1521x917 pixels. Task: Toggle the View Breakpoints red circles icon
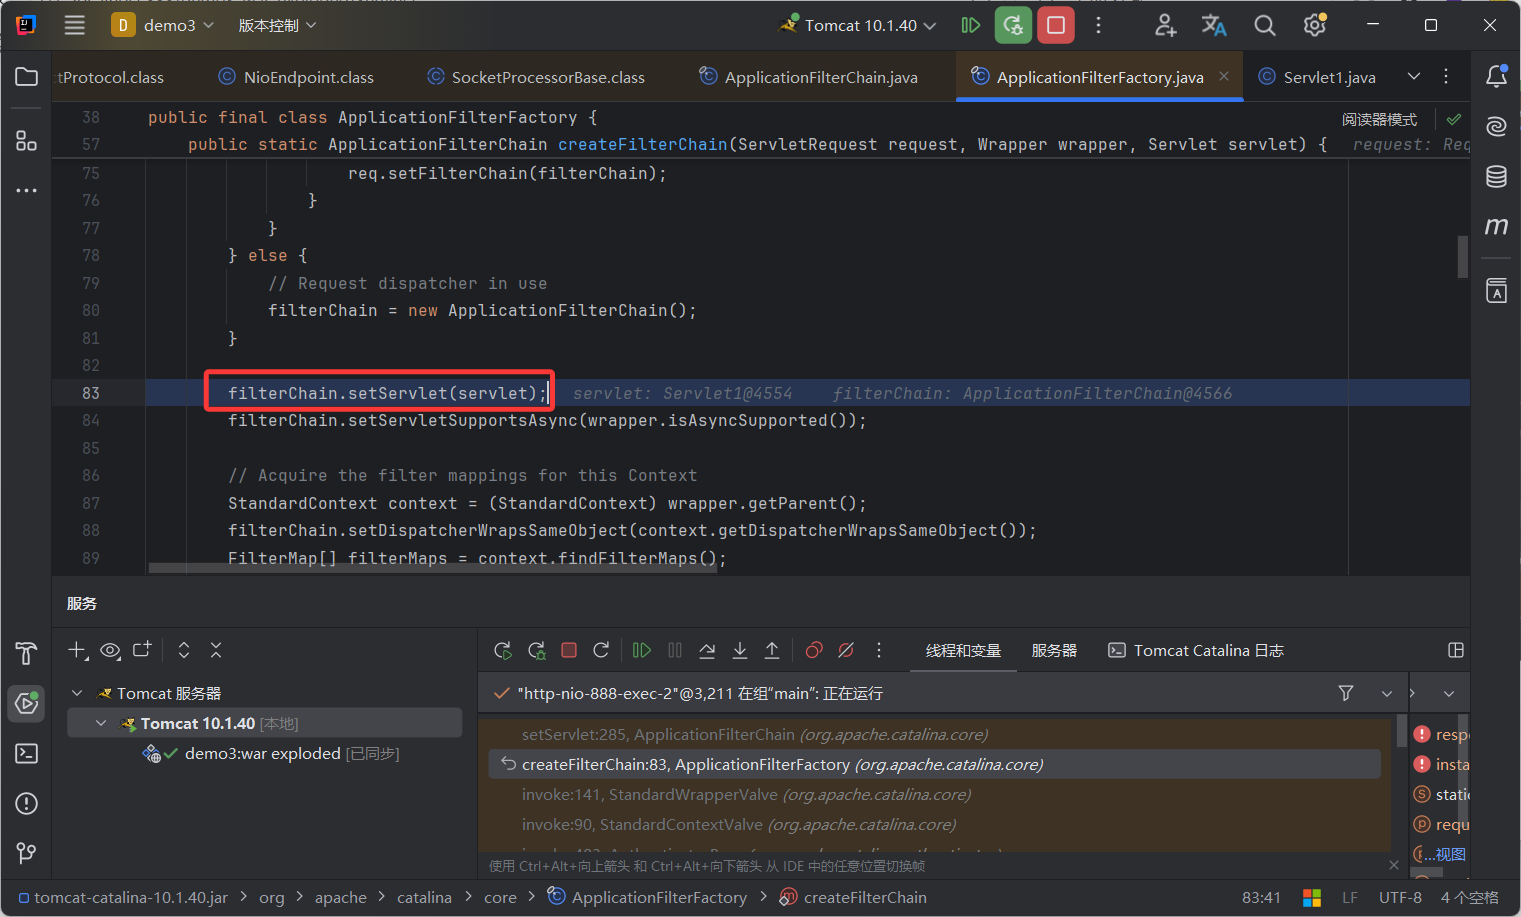pyautogui.click(x=814, y=651)
